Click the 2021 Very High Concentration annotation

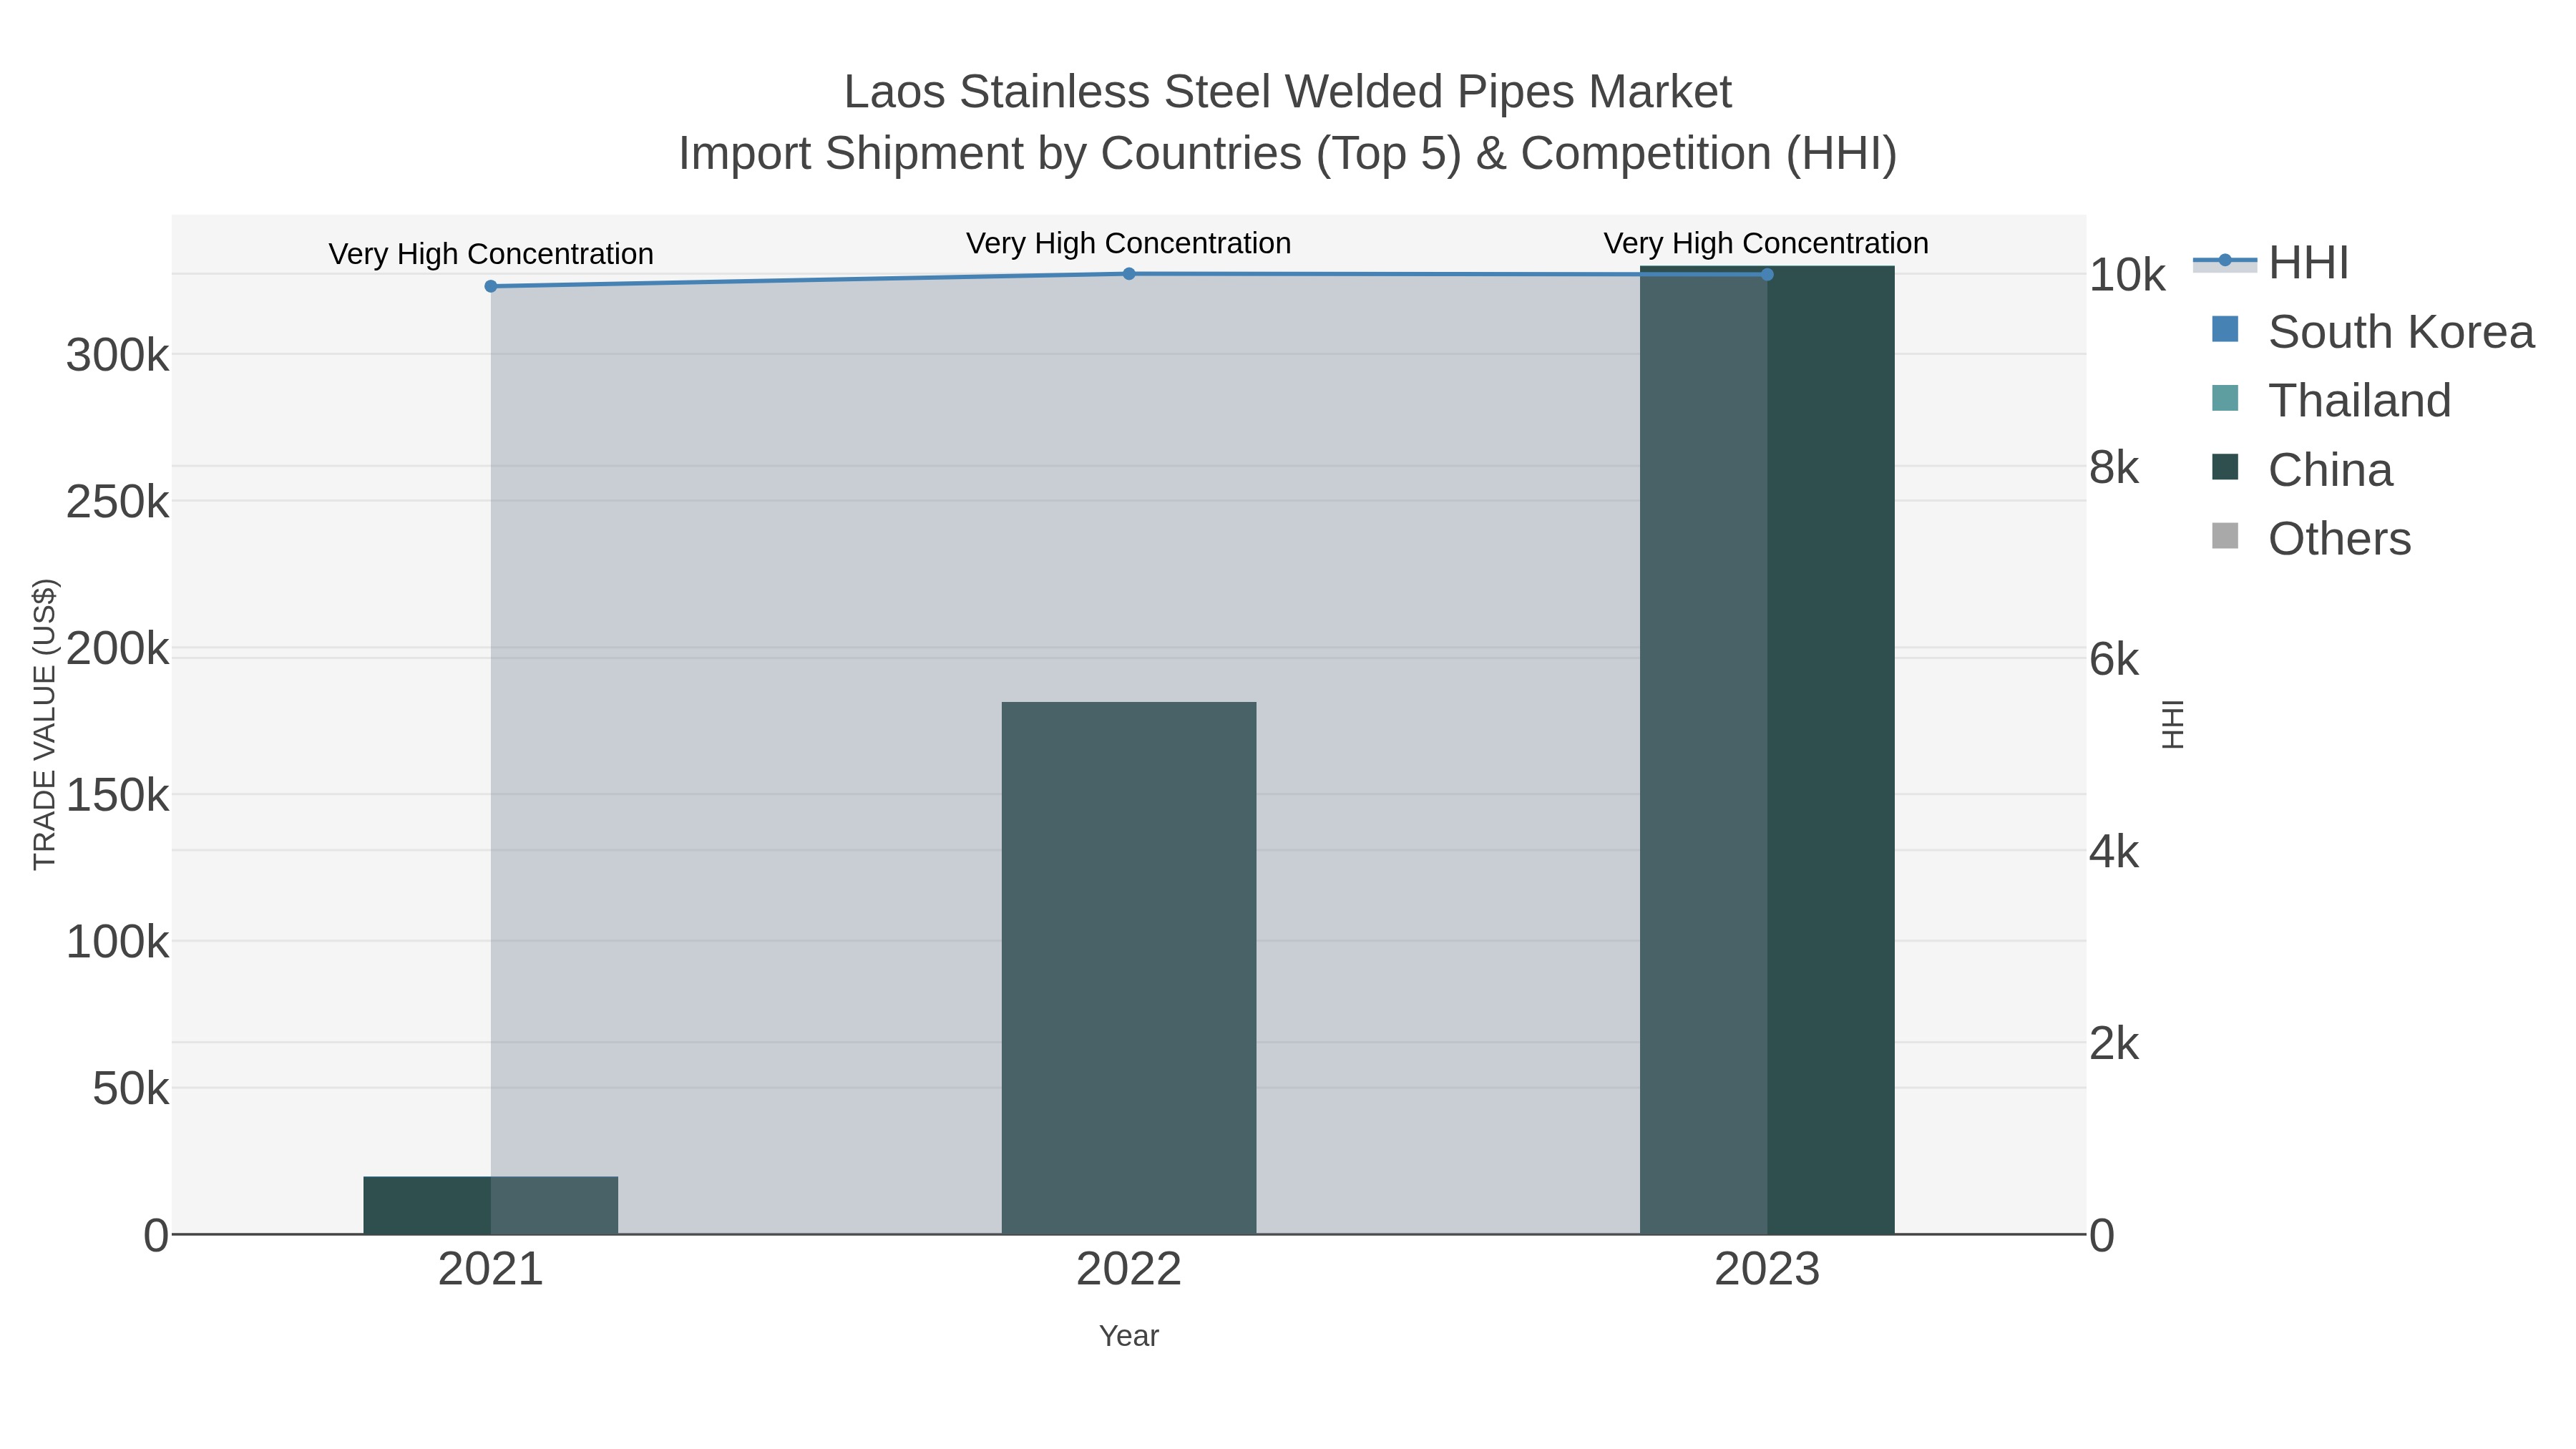pyautogui.click(x=491, y=254)
